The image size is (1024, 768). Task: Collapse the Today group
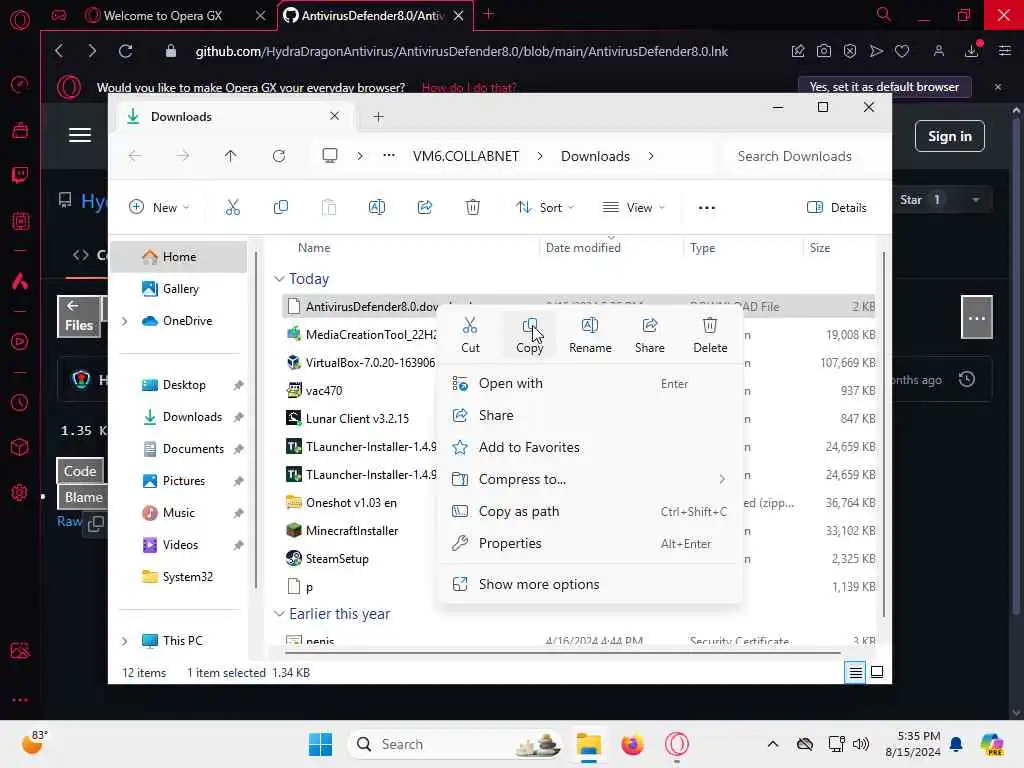(x=280, y=279)
